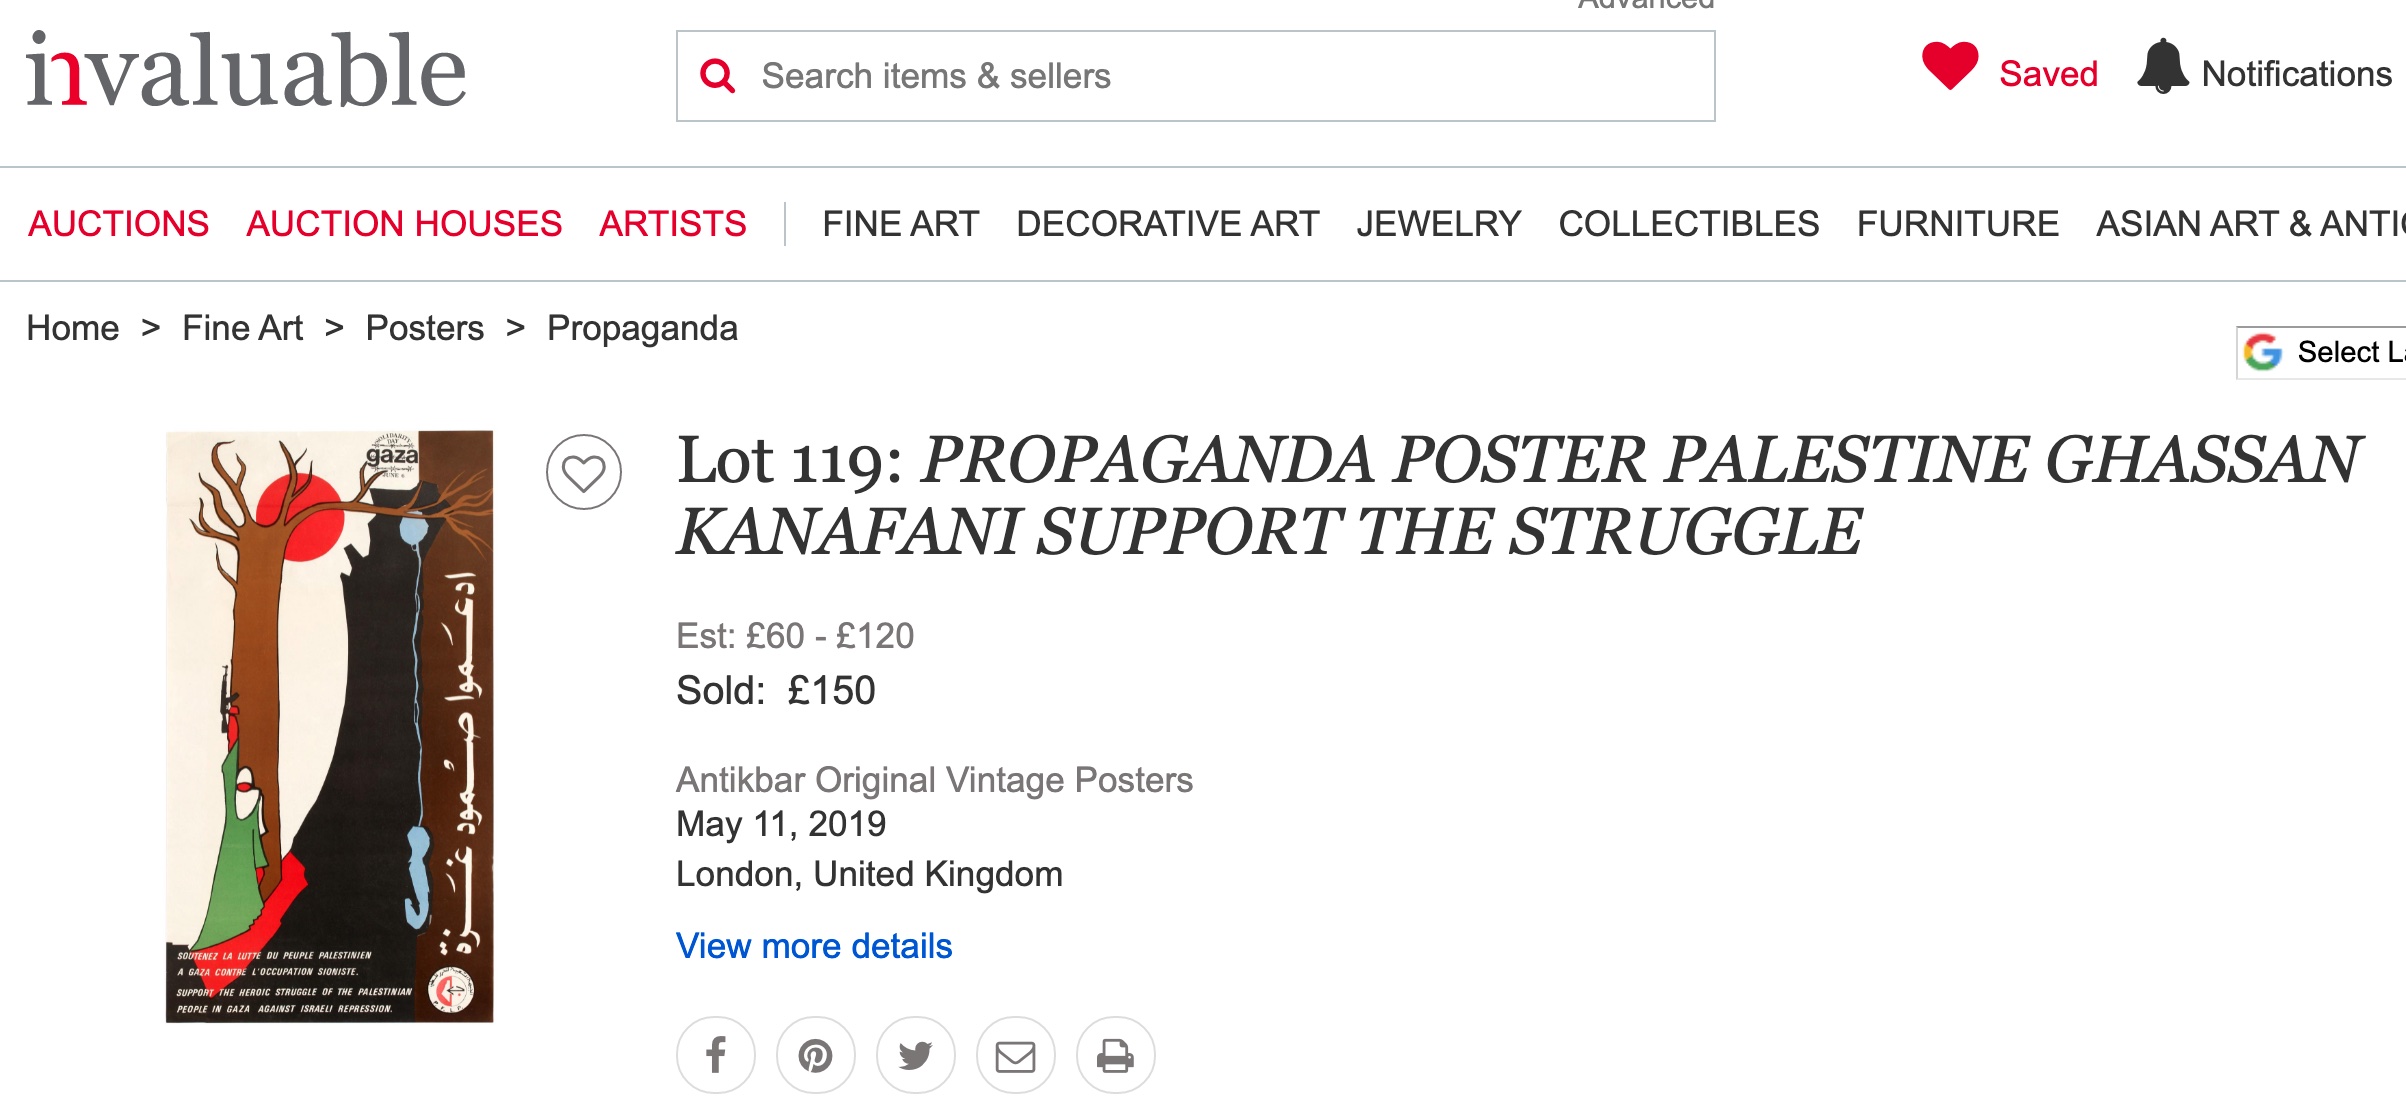The height and width of the screenshot is (1108, 2406).
Task: Open Fine Art category menu
Action: pos(901,223)
